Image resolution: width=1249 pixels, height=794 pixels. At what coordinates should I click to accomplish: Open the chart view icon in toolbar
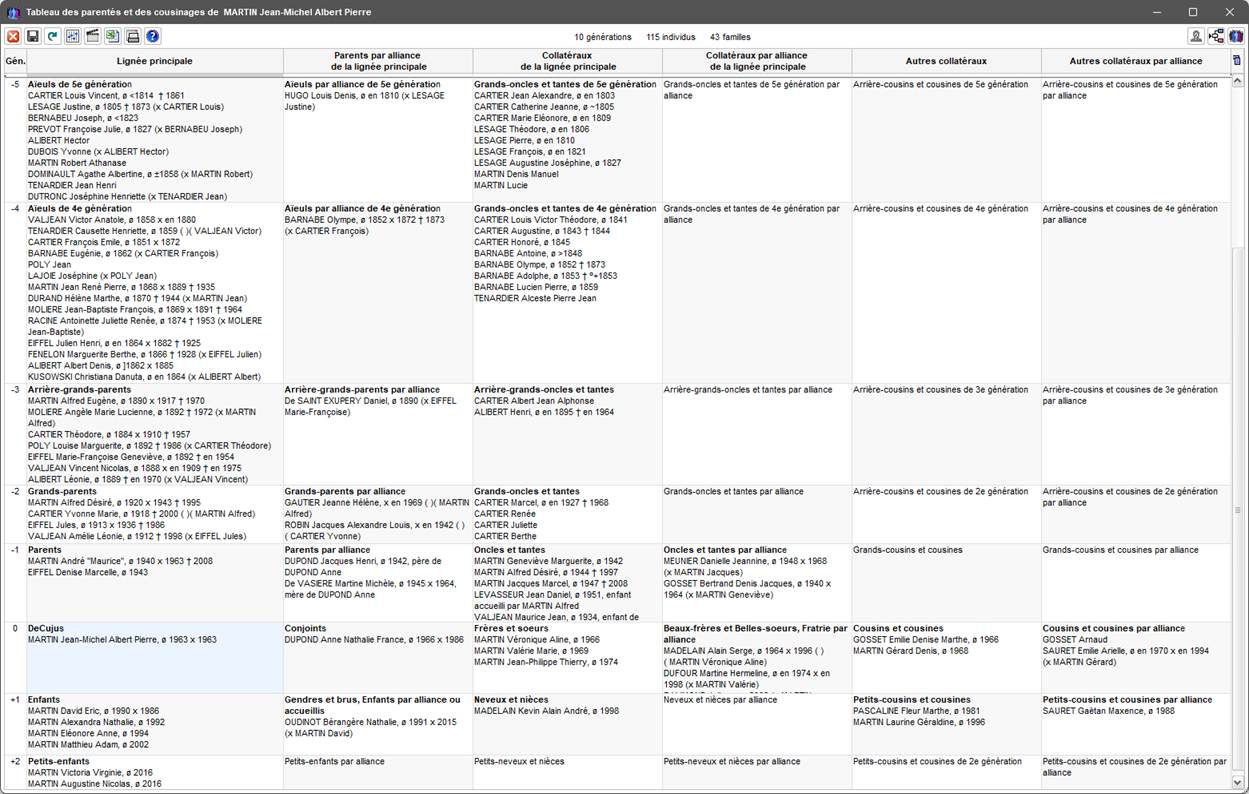72,37
